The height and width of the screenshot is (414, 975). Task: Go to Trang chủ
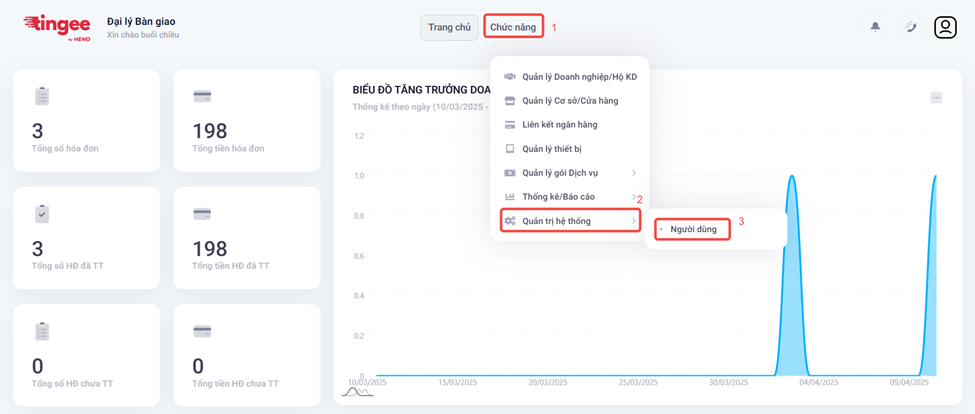(x=449, y=27)
